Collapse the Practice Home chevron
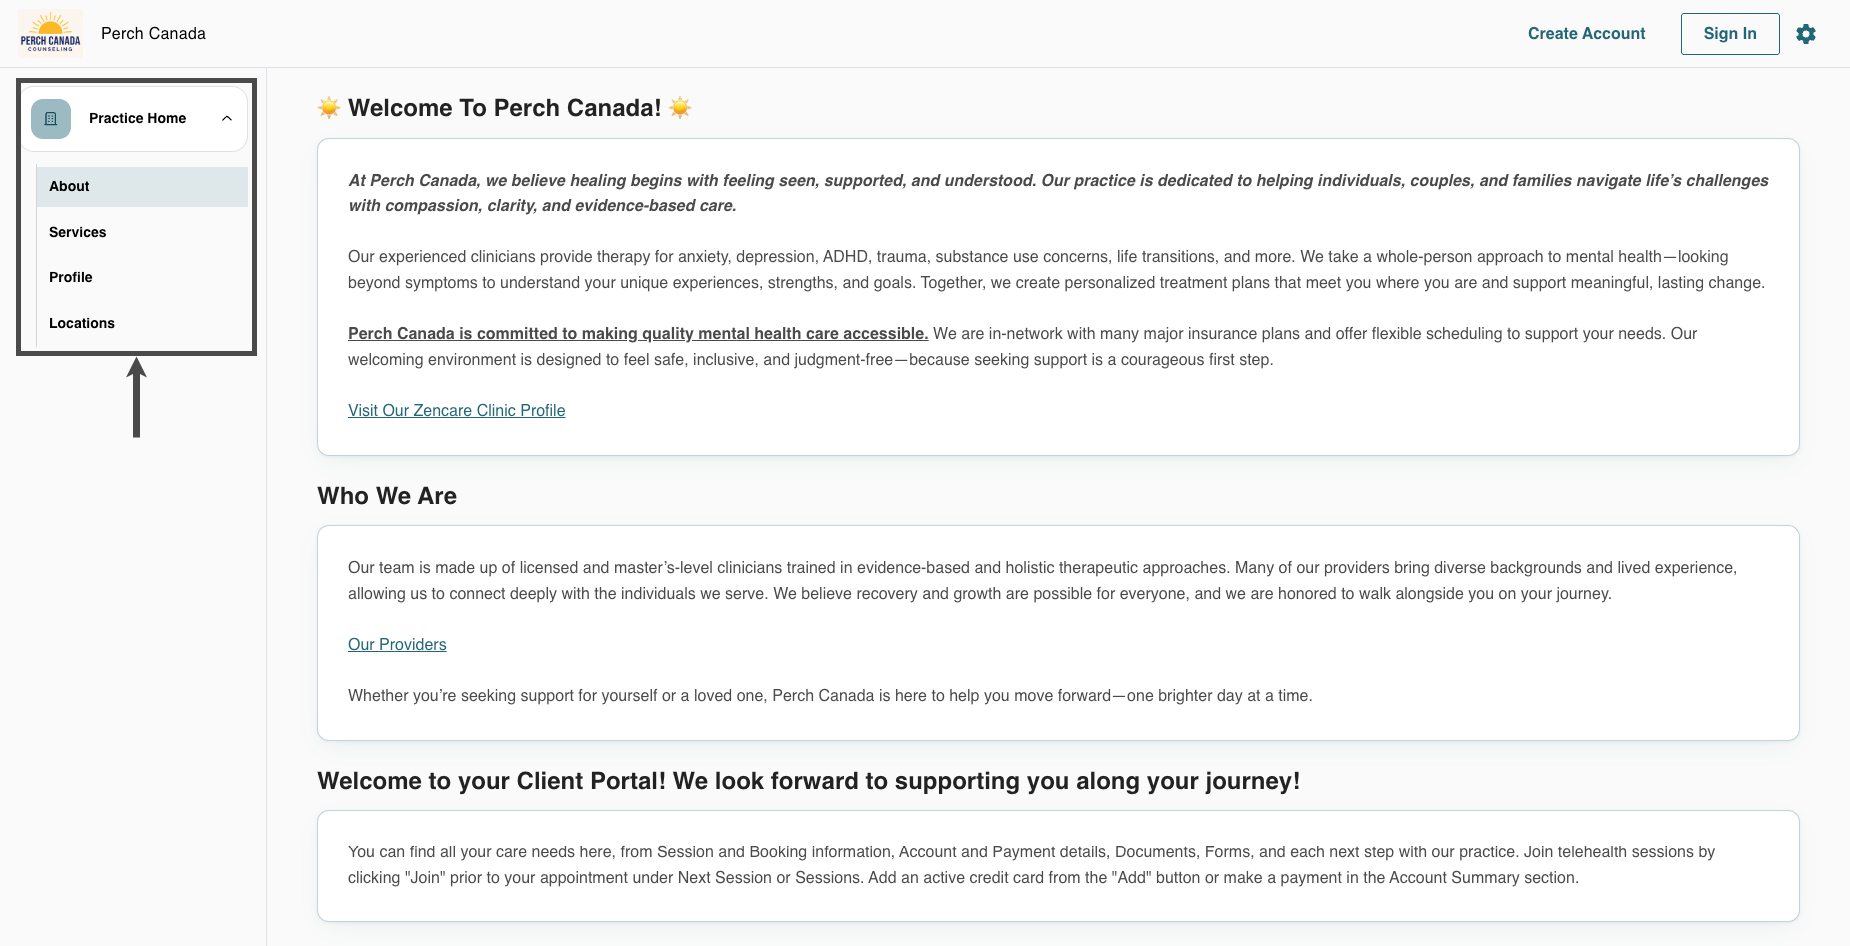1850x946 pixels. 227,118
